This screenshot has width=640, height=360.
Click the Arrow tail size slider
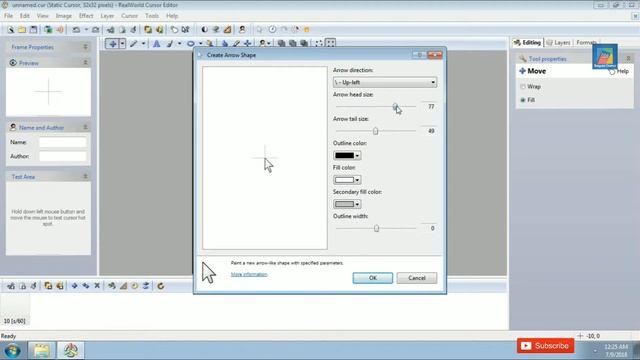[376, 131]
